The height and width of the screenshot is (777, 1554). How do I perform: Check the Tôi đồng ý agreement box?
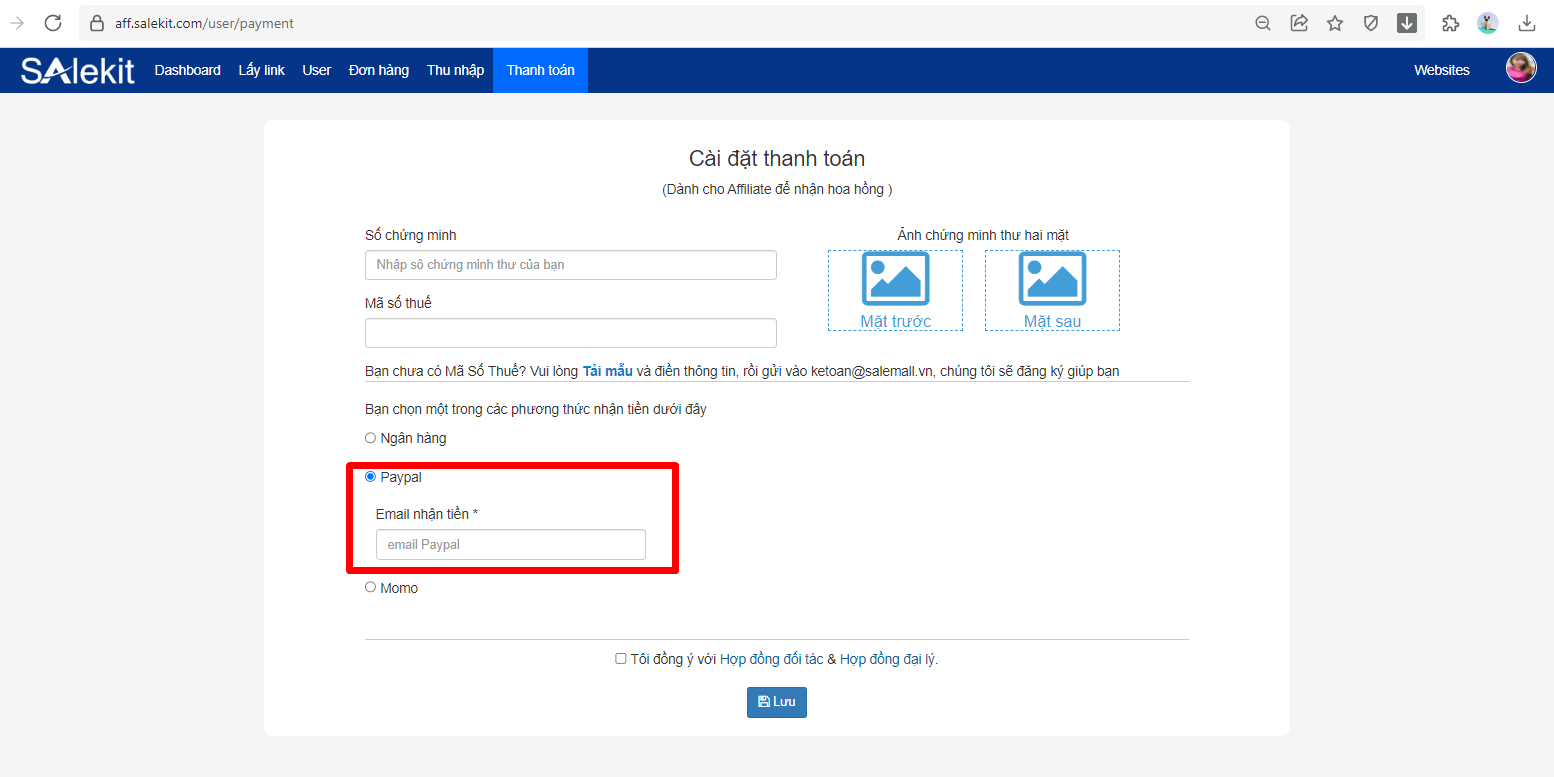621,659
